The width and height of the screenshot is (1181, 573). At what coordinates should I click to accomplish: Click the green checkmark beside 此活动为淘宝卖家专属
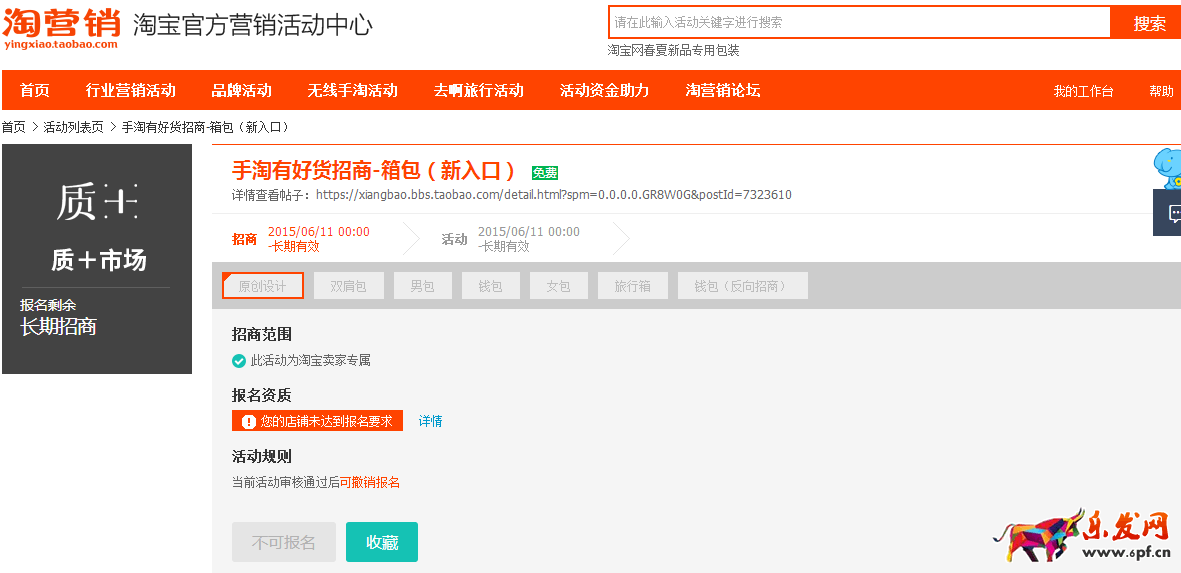pos(239,360)
